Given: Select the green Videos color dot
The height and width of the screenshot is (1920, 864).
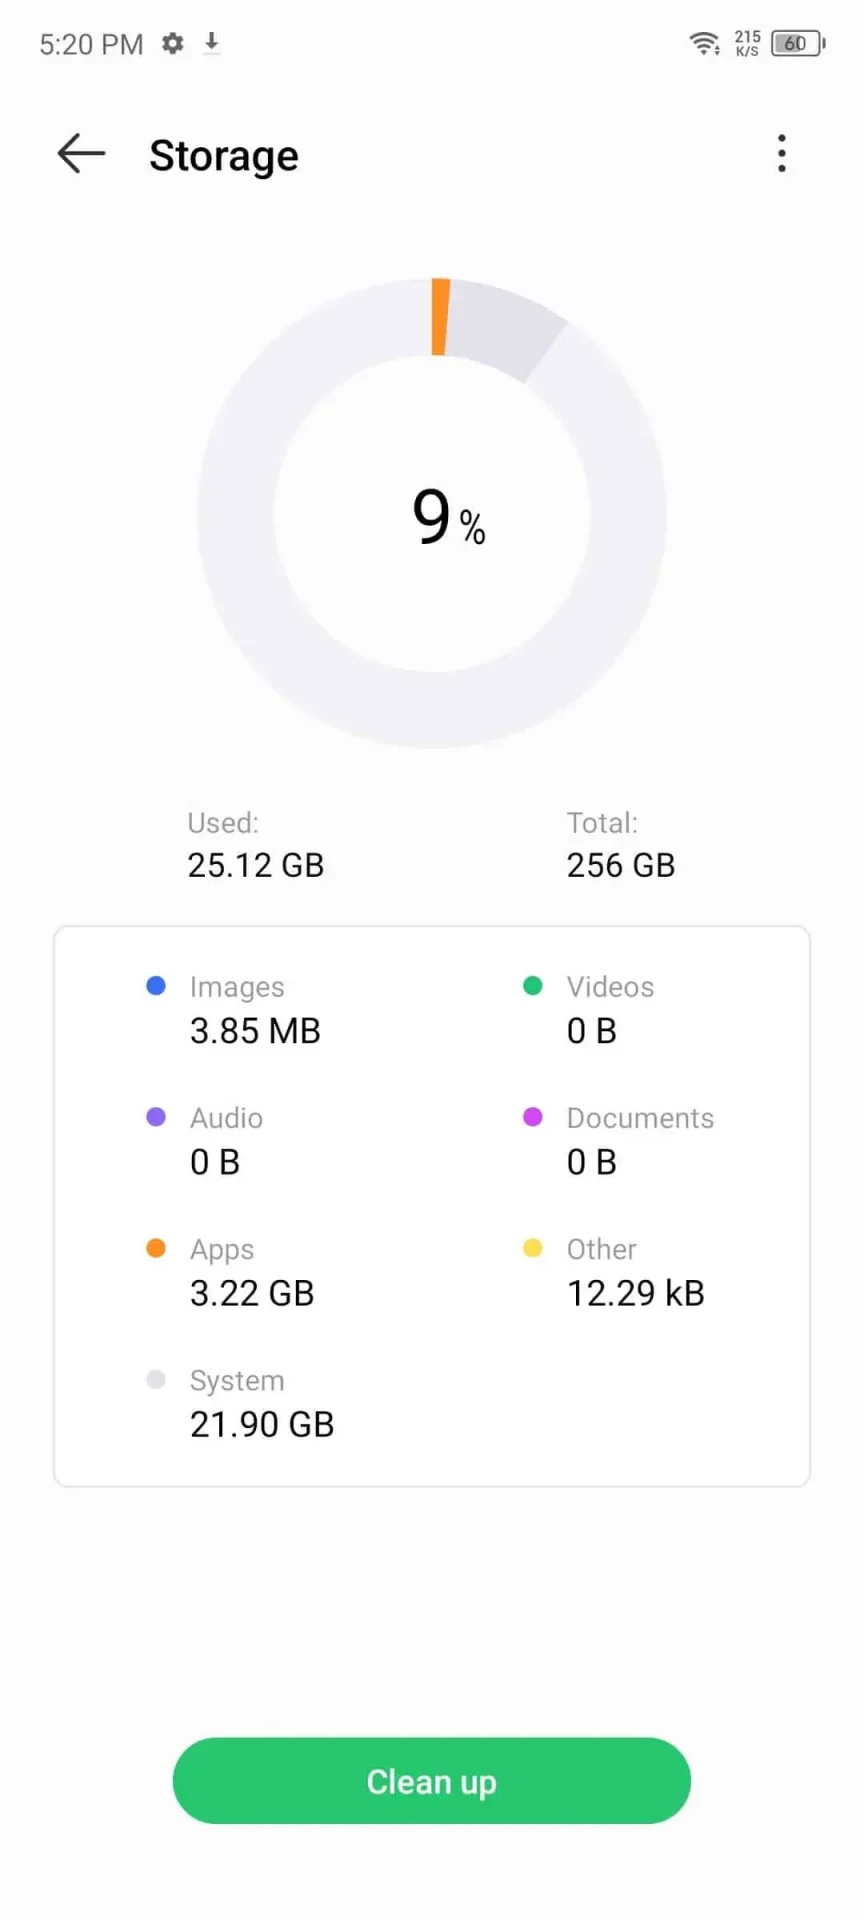Looking at the screenshot, I should click(533, 986).
